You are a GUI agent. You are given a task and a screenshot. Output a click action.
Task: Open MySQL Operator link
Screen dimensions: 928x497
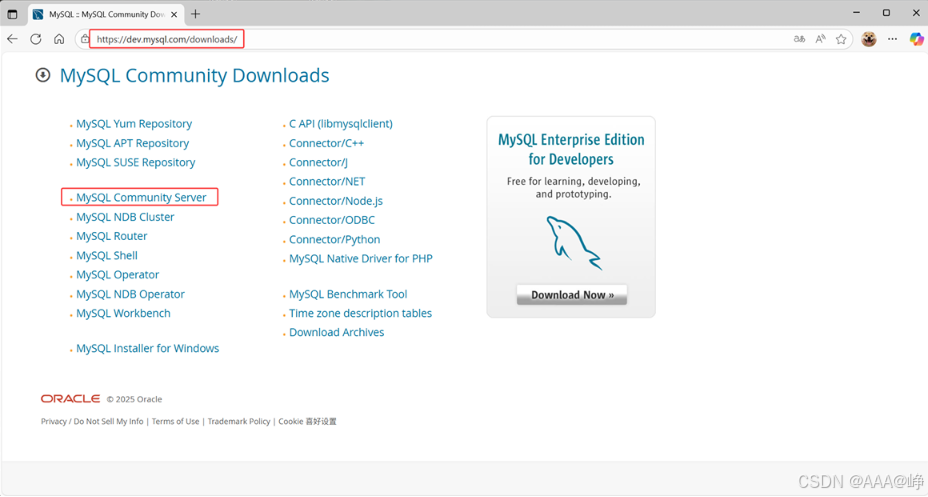click(x=117, y=275)
